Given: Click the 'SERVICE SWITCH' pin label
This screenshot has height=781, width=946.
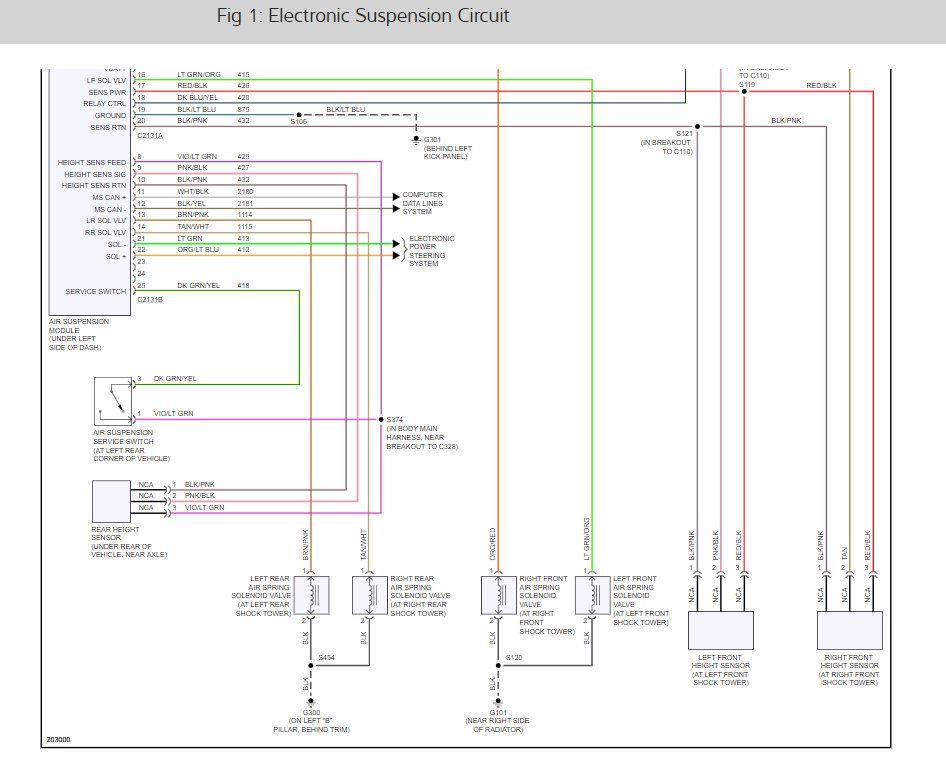Looking at the screenshot, I should [96, 291].
